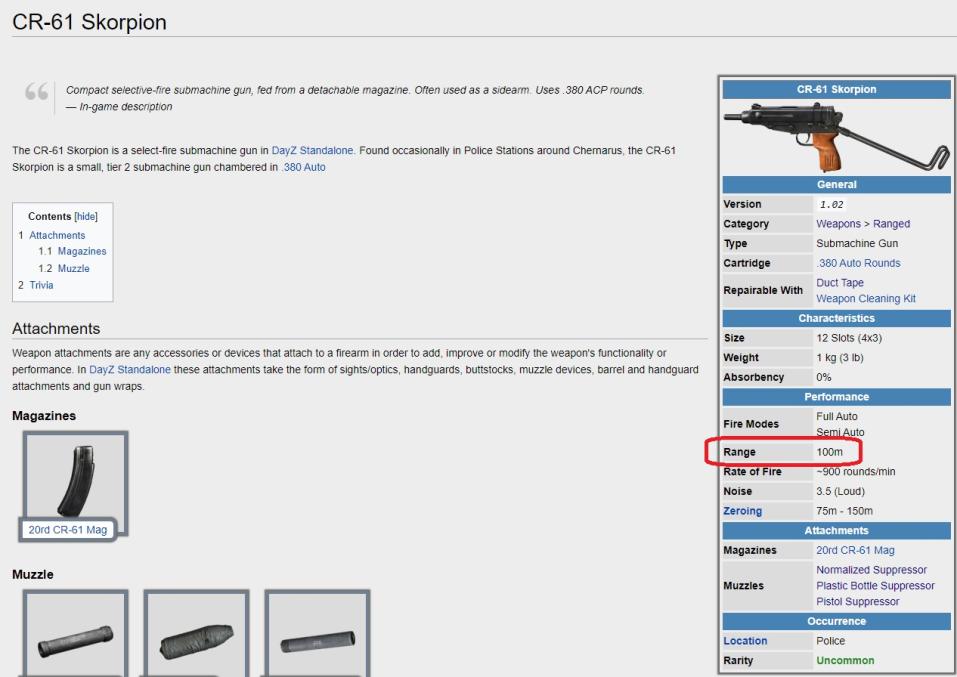Click the ~900 rounds/min rate value
957x677 pixels.
[856, 471]
